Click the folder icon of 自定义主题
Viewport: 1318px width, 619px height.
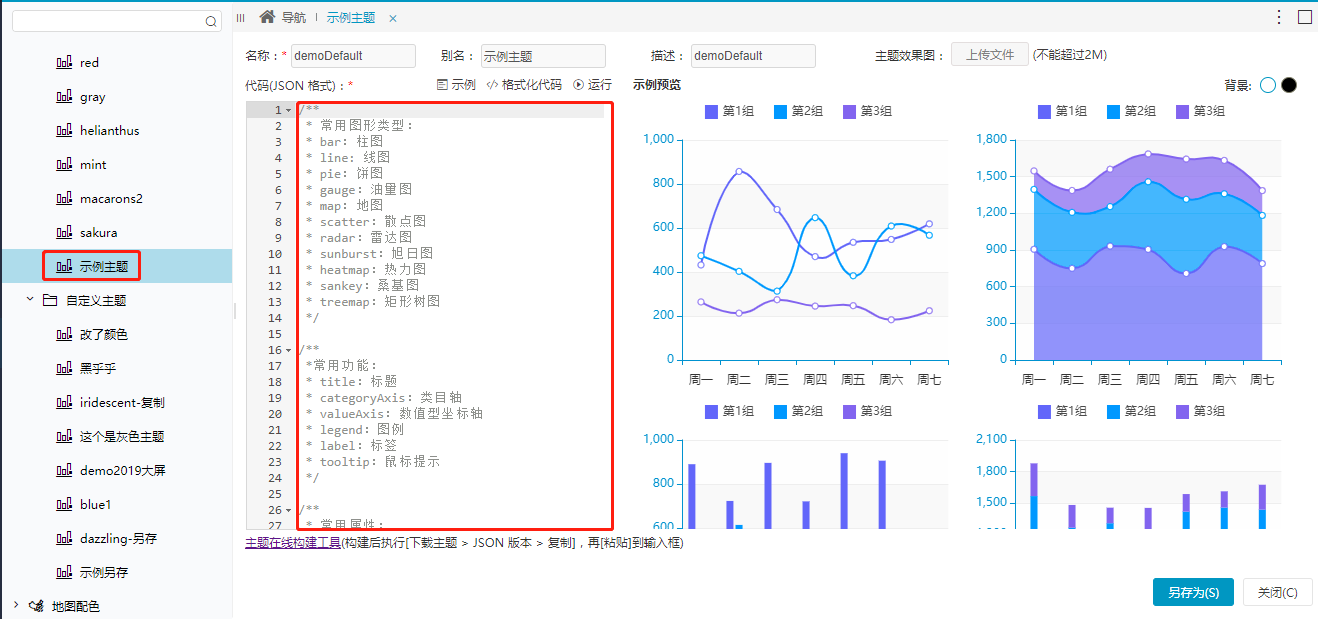coord(50,300)
